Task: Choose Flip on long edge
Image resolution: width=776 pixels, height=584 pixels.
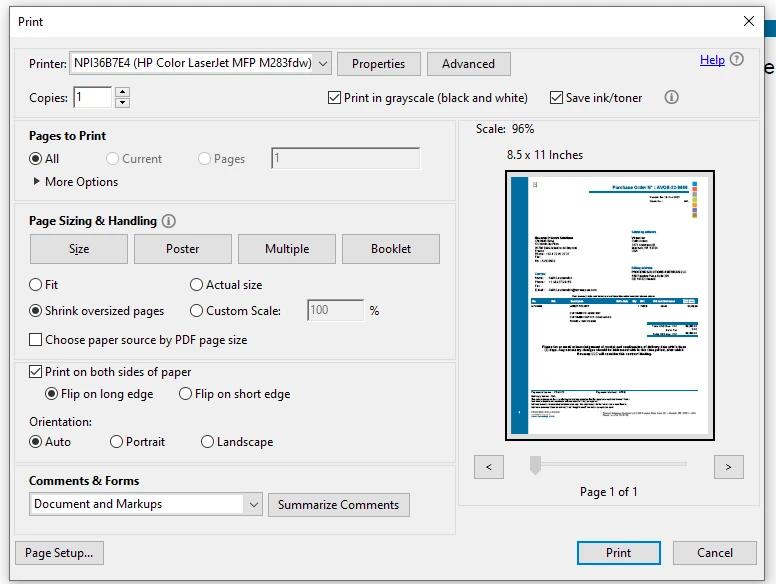Action: coord(51,394)
